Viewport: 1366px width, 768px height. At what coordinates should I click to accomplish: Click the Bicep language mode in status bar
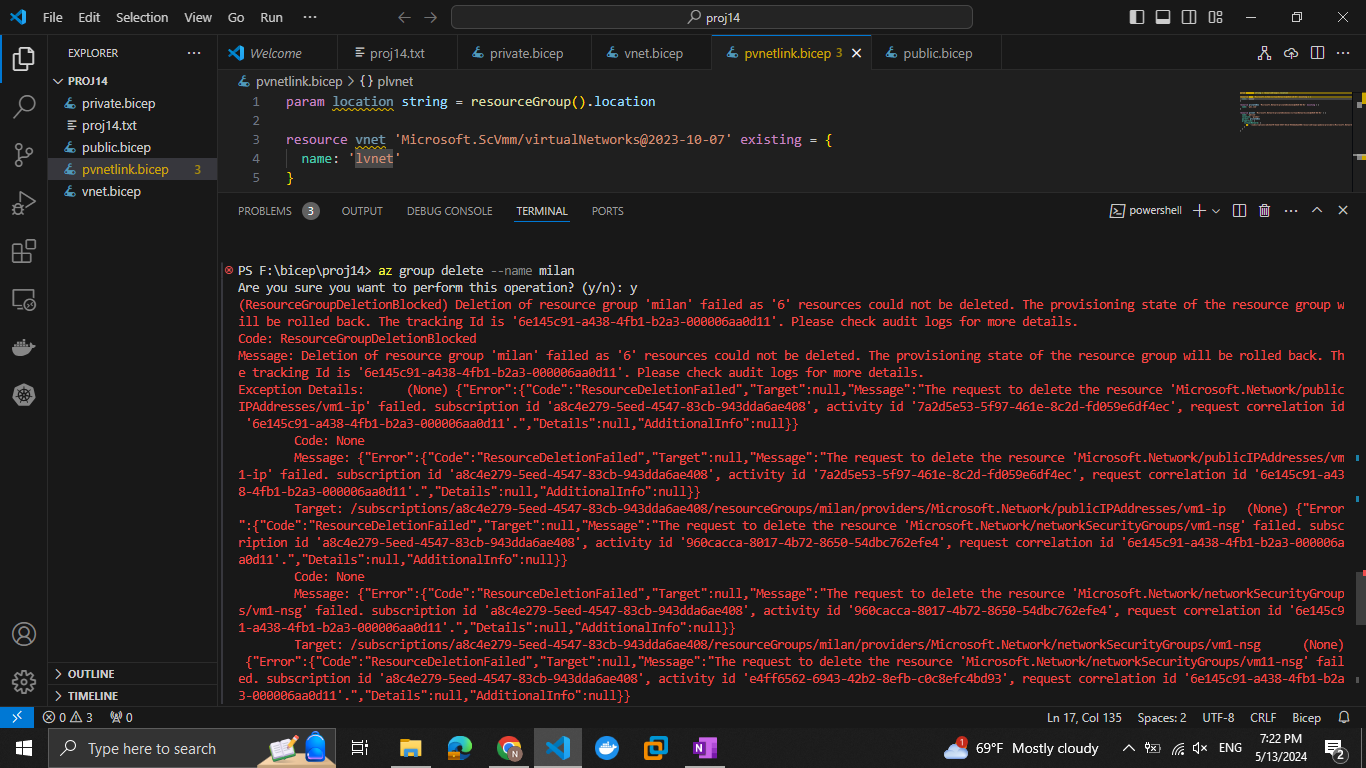point(1306,717)
